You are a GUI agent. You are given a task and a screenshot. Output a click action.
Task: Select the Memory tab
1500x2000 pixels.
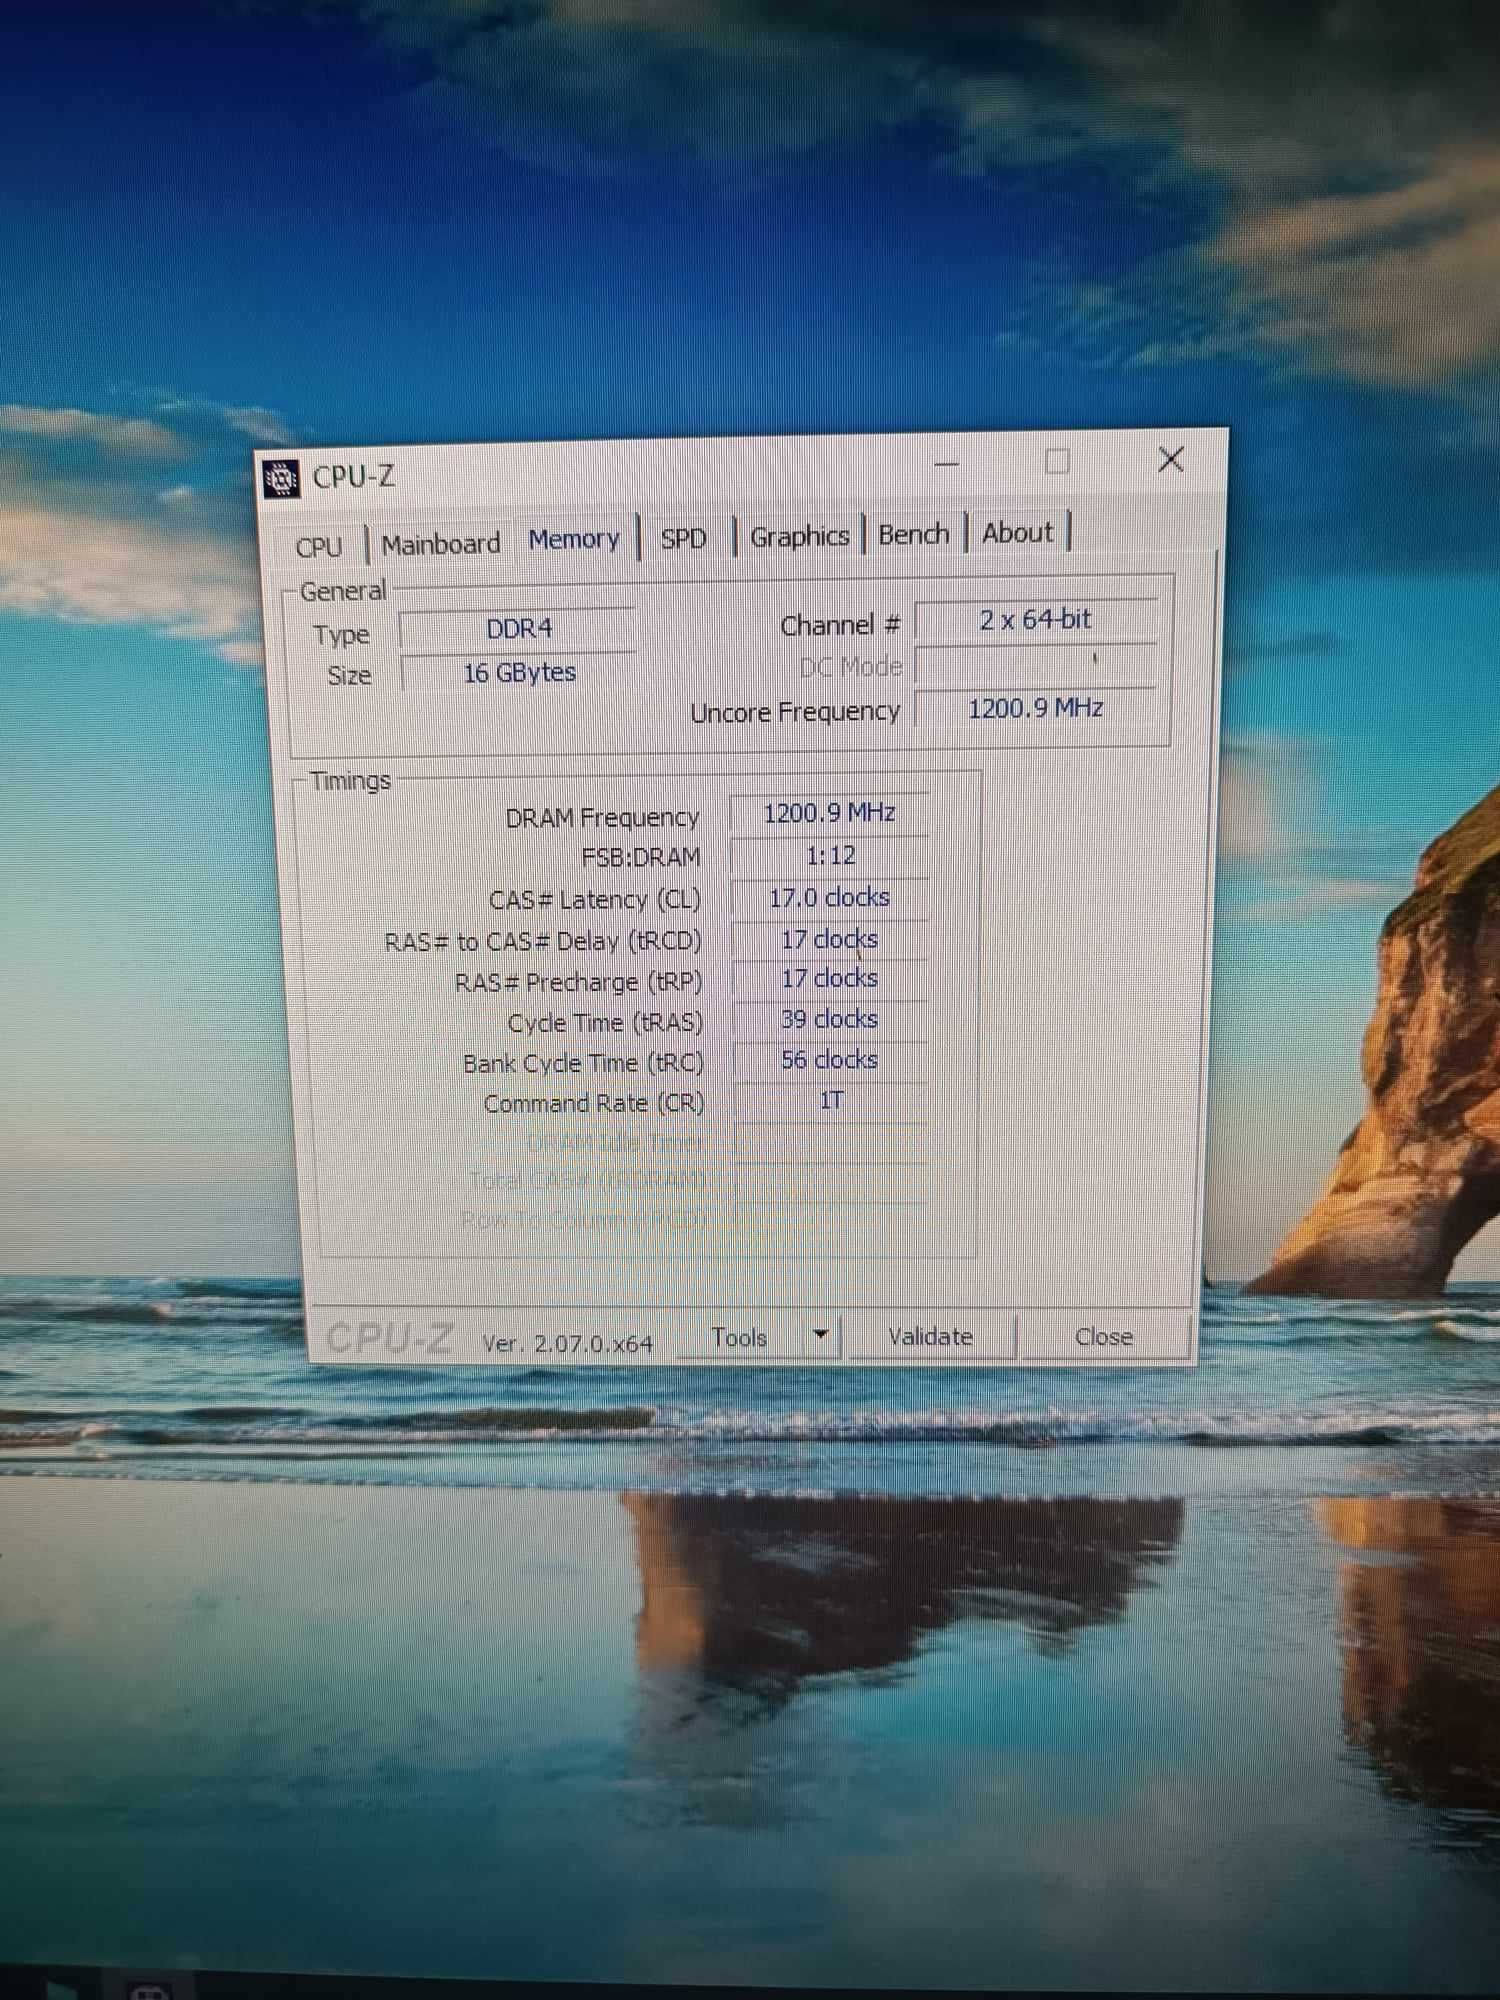[x=574, y=540]
